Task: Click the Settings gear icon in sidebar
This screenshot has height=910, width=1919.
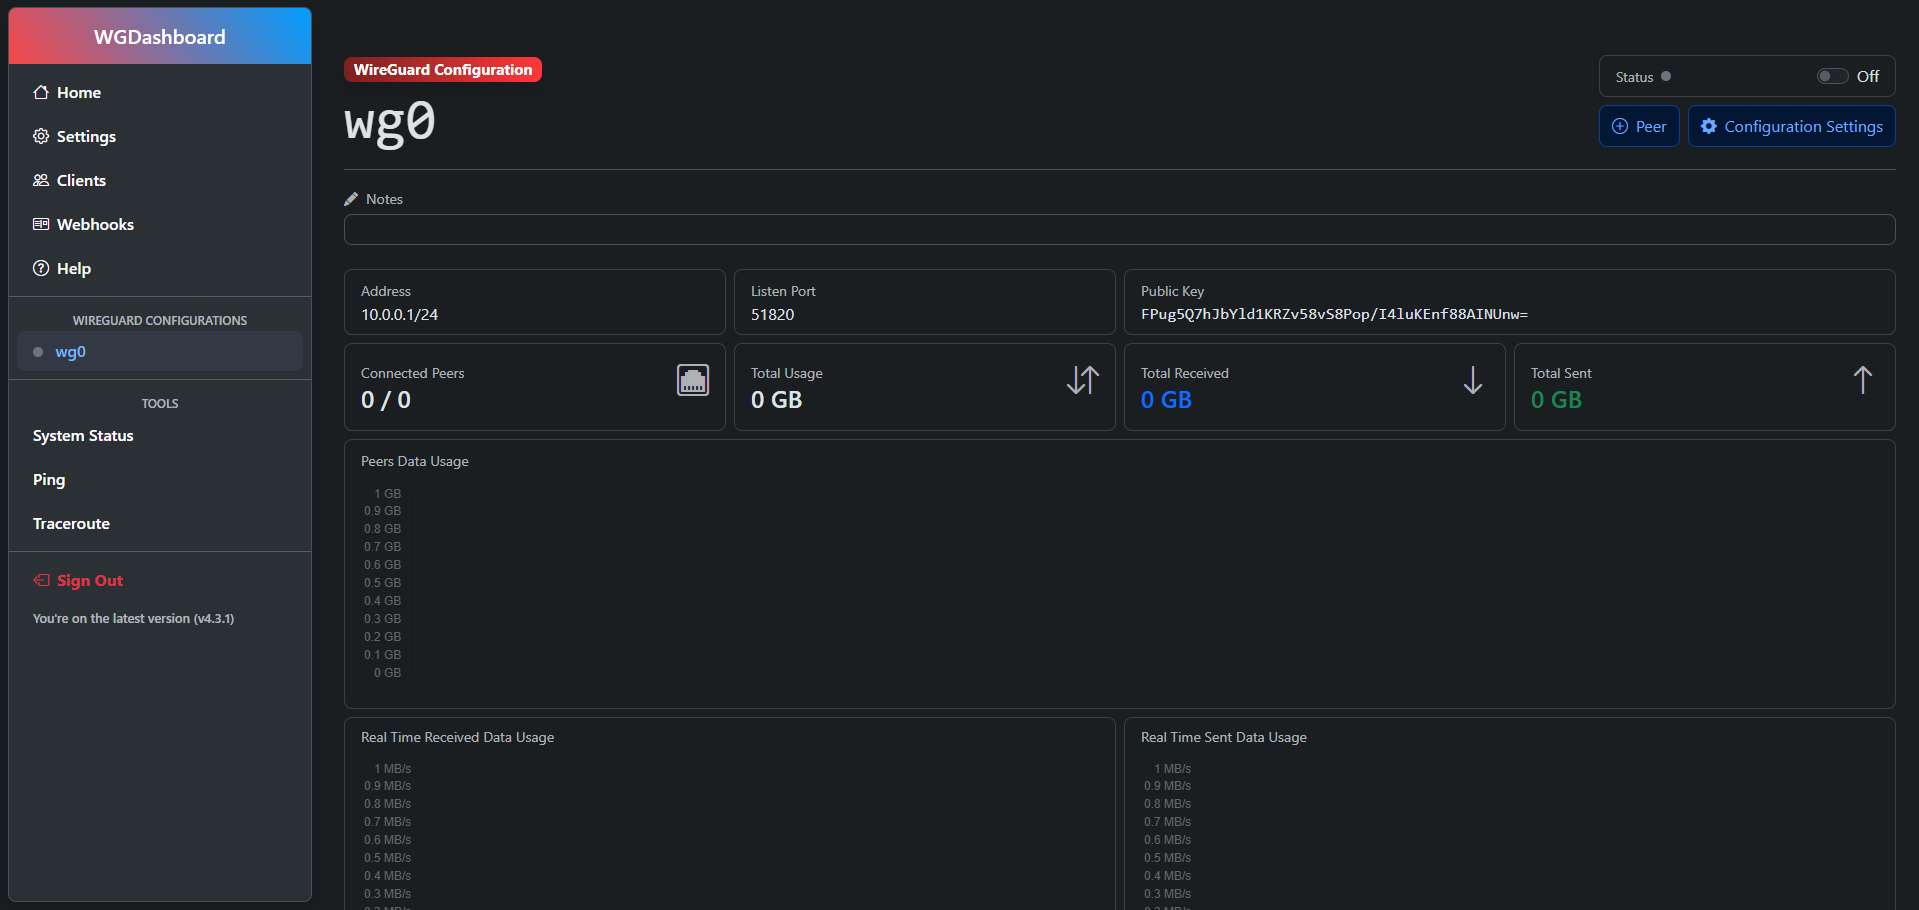Action: point(41,136)
